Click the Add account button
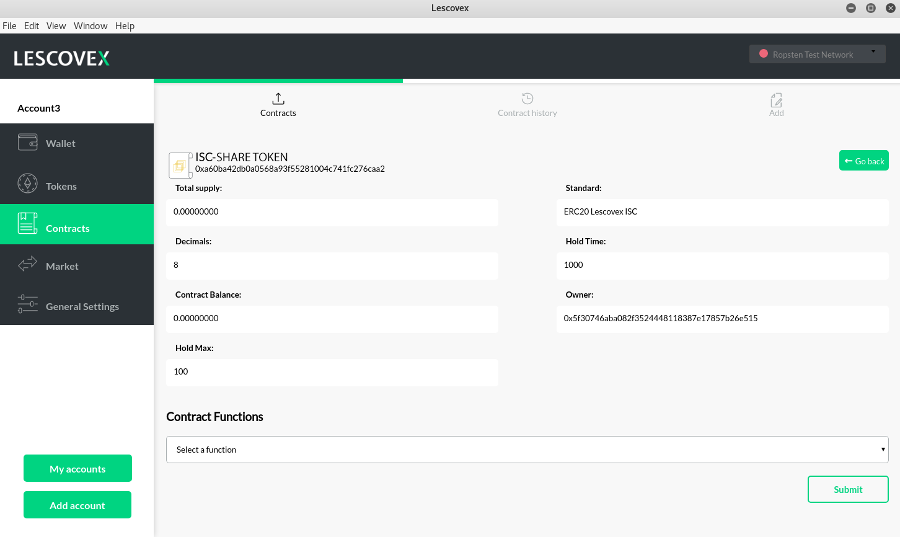The width and height of the screenshot is (900, 537). tap(77, 505)
